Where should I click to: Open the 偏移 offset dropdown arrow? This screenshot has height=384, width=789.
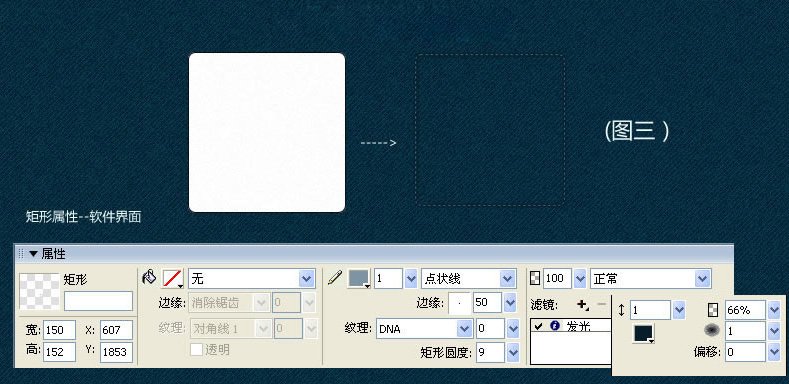point(774,352)
